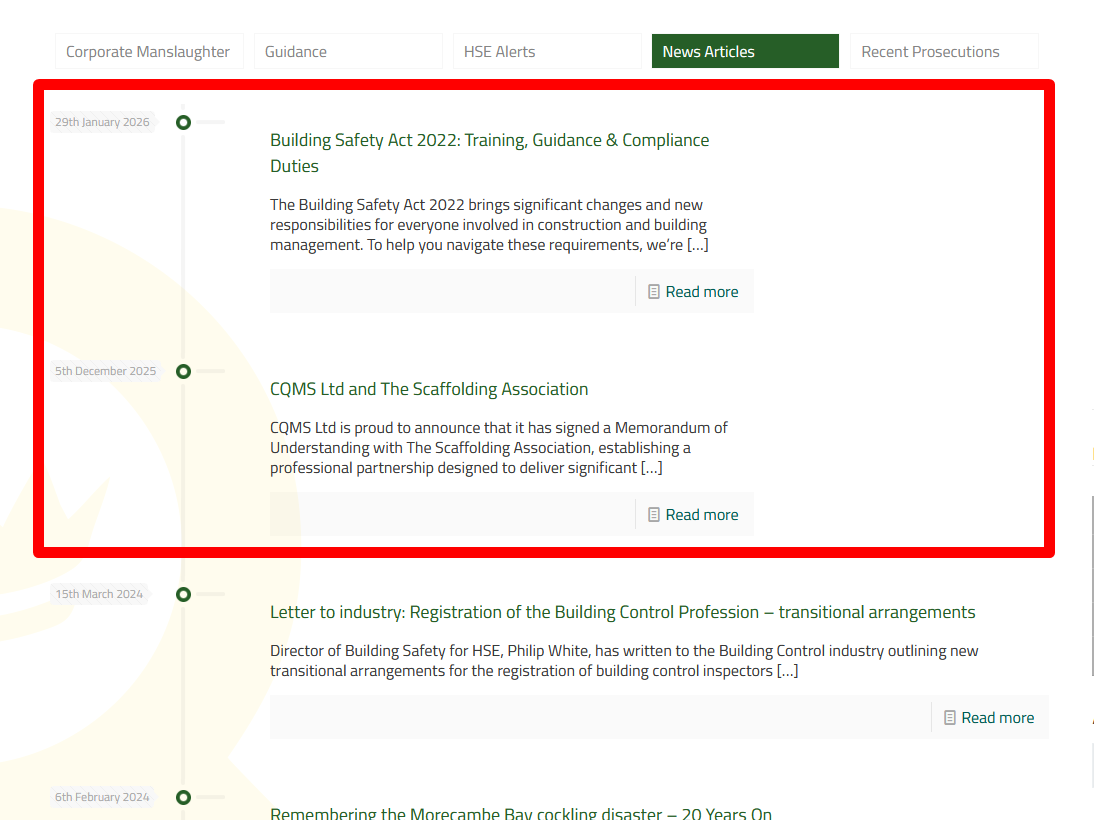This screenshot has height=820, width=1094.
Task: Open the Corporate Manslaughter tab
Action: coord(148,52)
